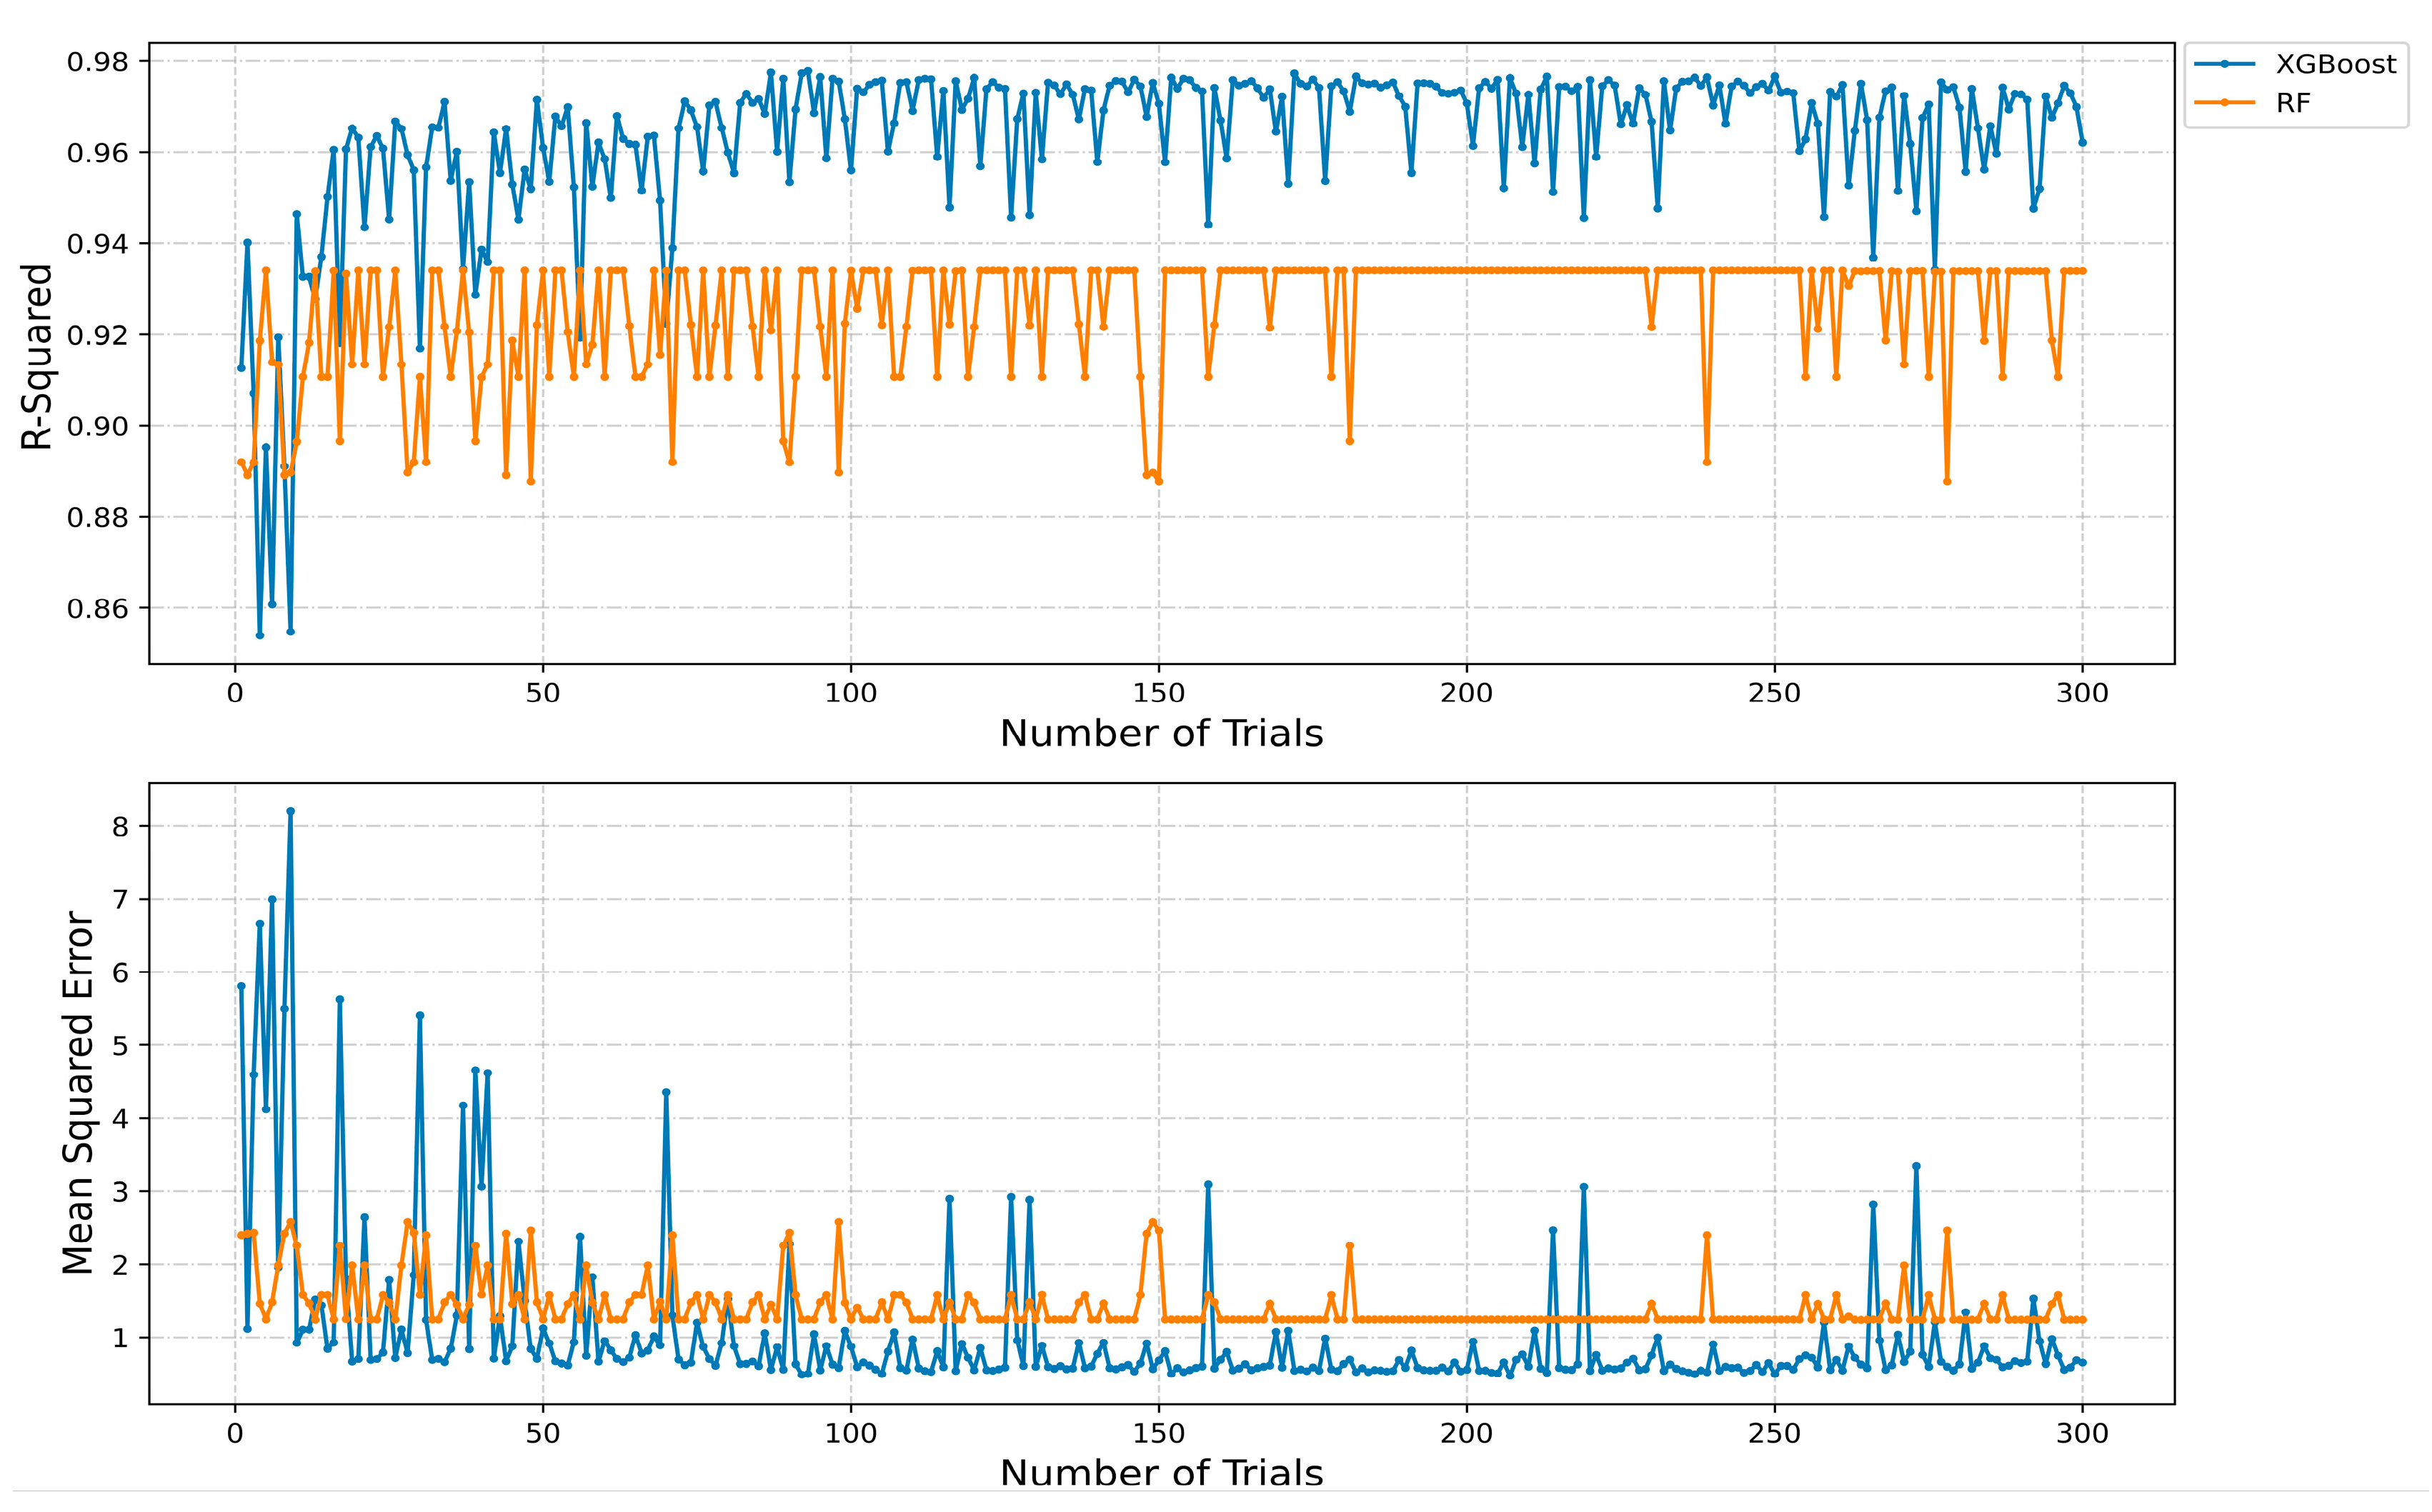Click the orange RF legend line marker
Viewport: 2432px width, 1512px height.
click(2225, 104)
